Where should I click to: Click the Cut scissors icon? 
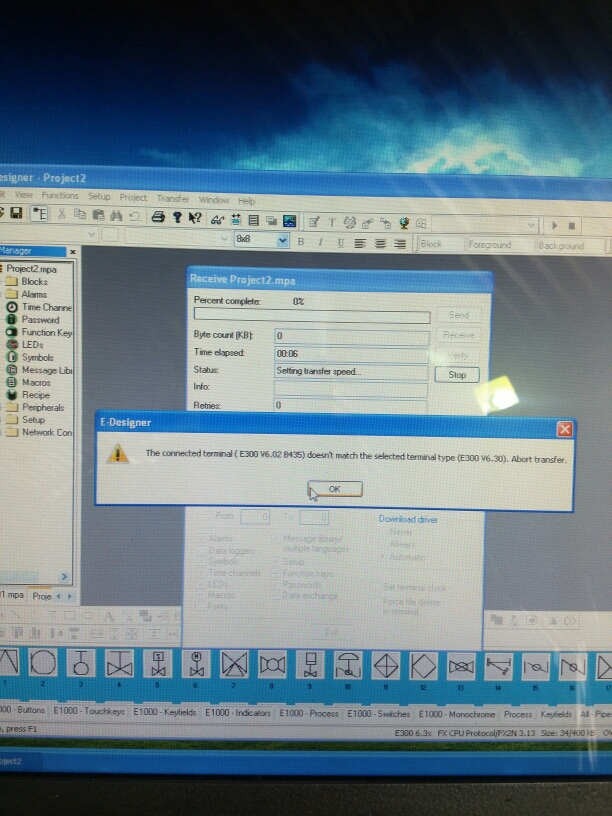pos(62,214)
